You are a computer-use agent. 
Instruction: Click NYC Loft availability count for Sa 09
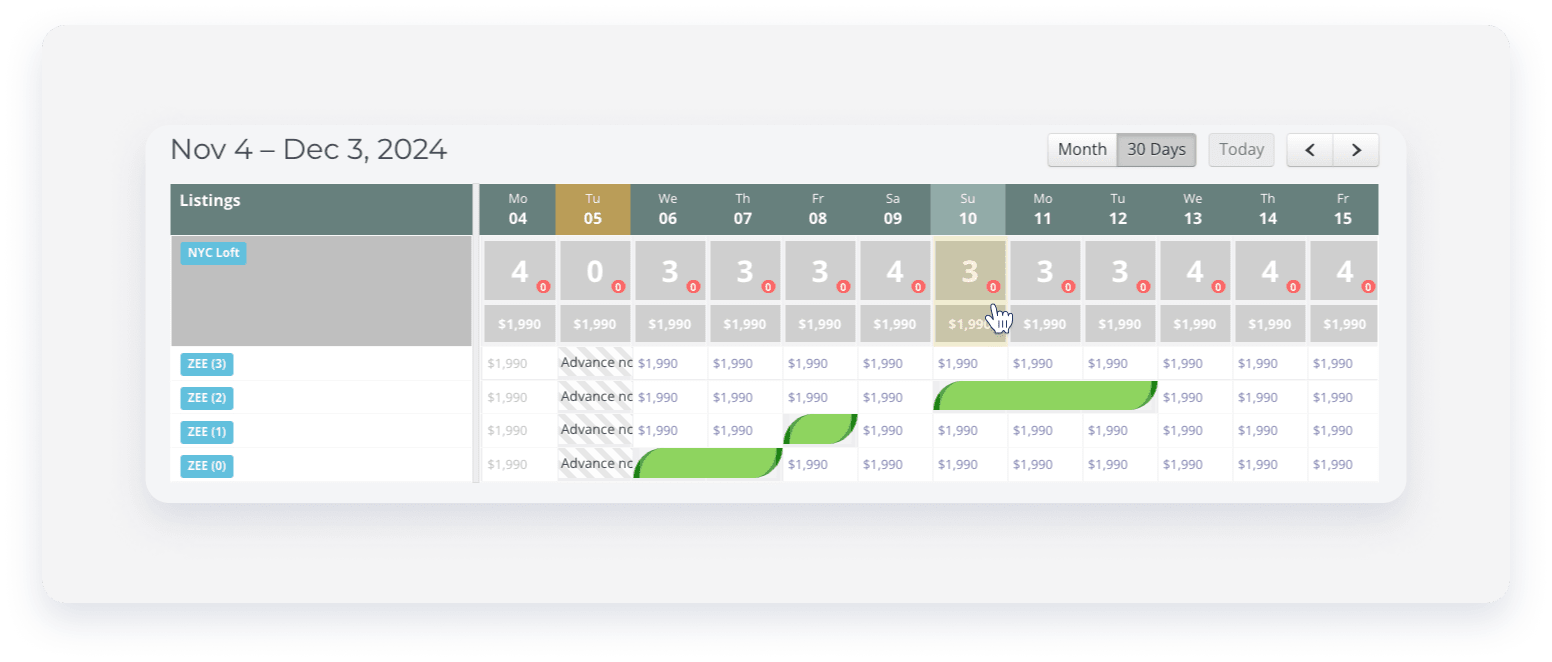click(x=895, y=271)
